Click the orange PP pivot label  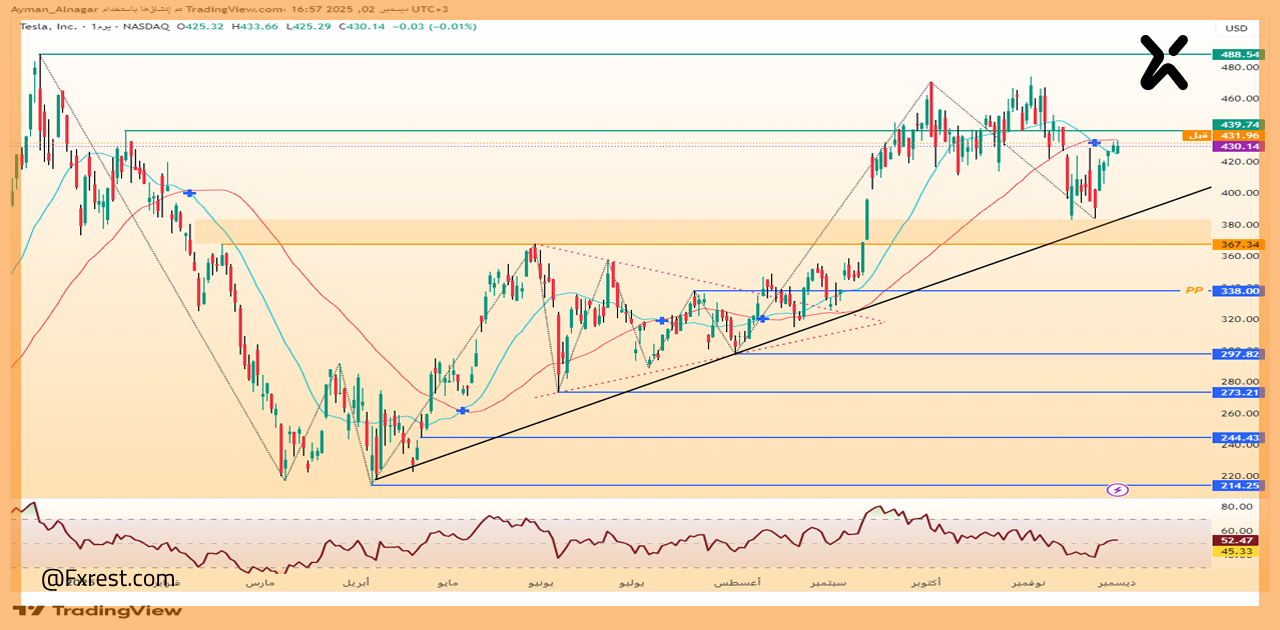tap(1193, 291)
